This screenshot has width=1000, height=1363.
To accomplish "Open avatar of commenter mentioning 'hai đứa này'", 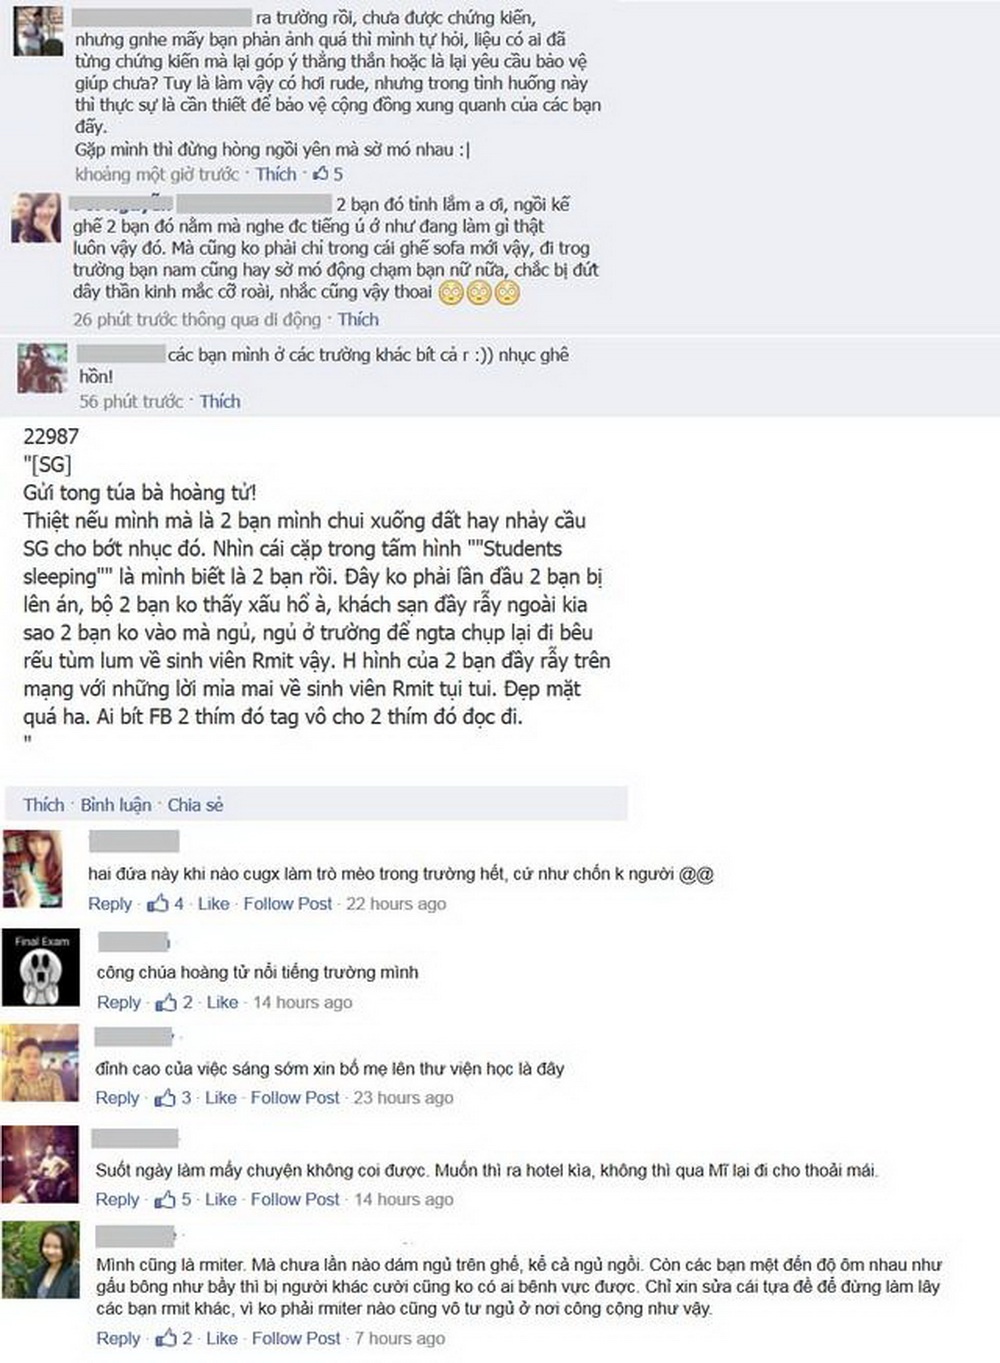I will pyautogui.click(x=33, y=868).
